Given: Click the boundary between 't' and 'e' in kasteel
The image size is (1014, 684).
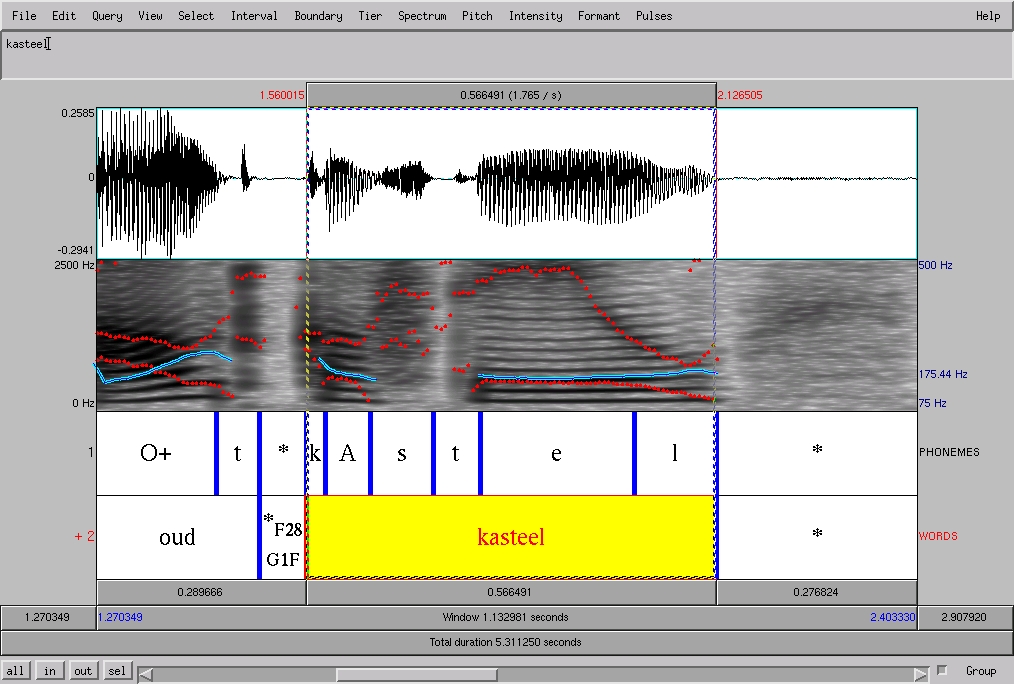Looking at the screenshot, I should click(480, 453).
